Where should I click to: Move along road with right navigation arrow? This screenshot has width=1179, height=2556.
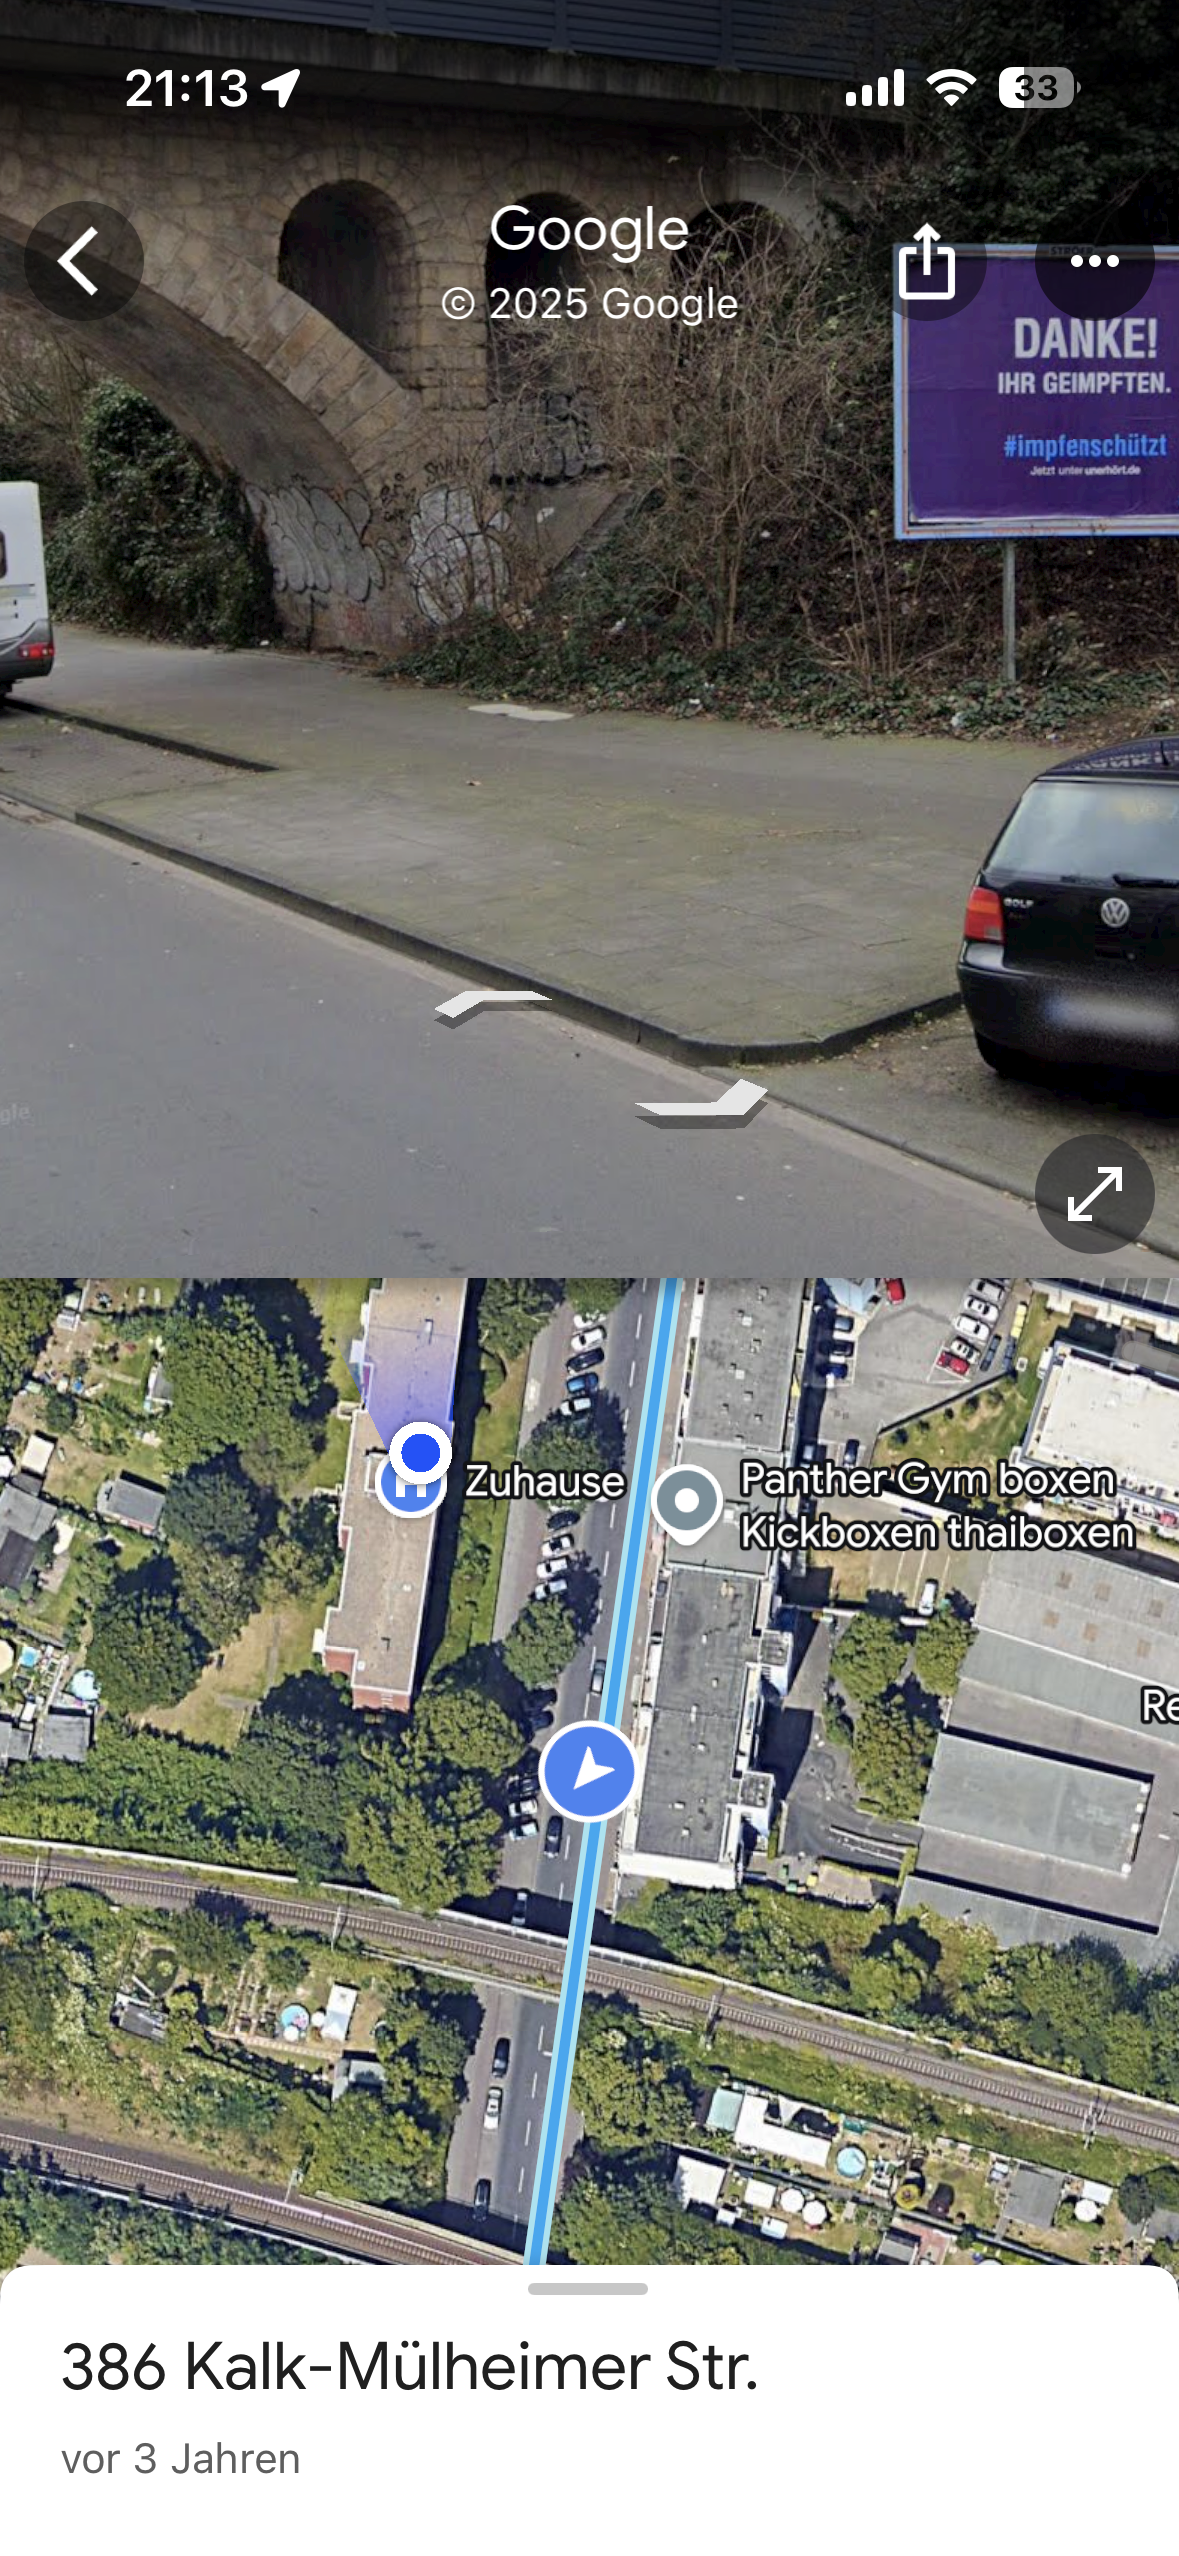pyautogui.click(x=701, y=1103)
